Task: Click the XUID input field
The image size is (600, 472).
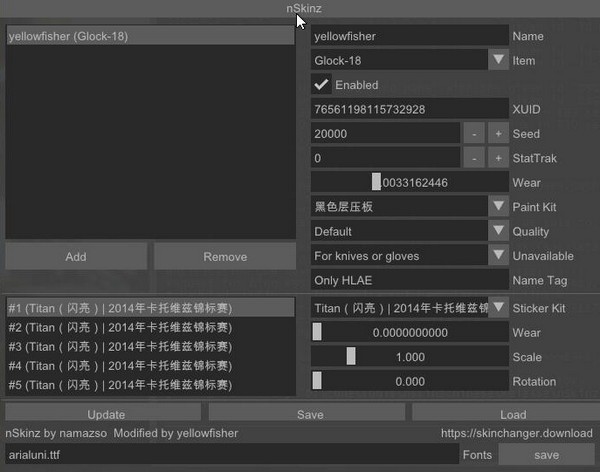Action: [x=409, y=109]
